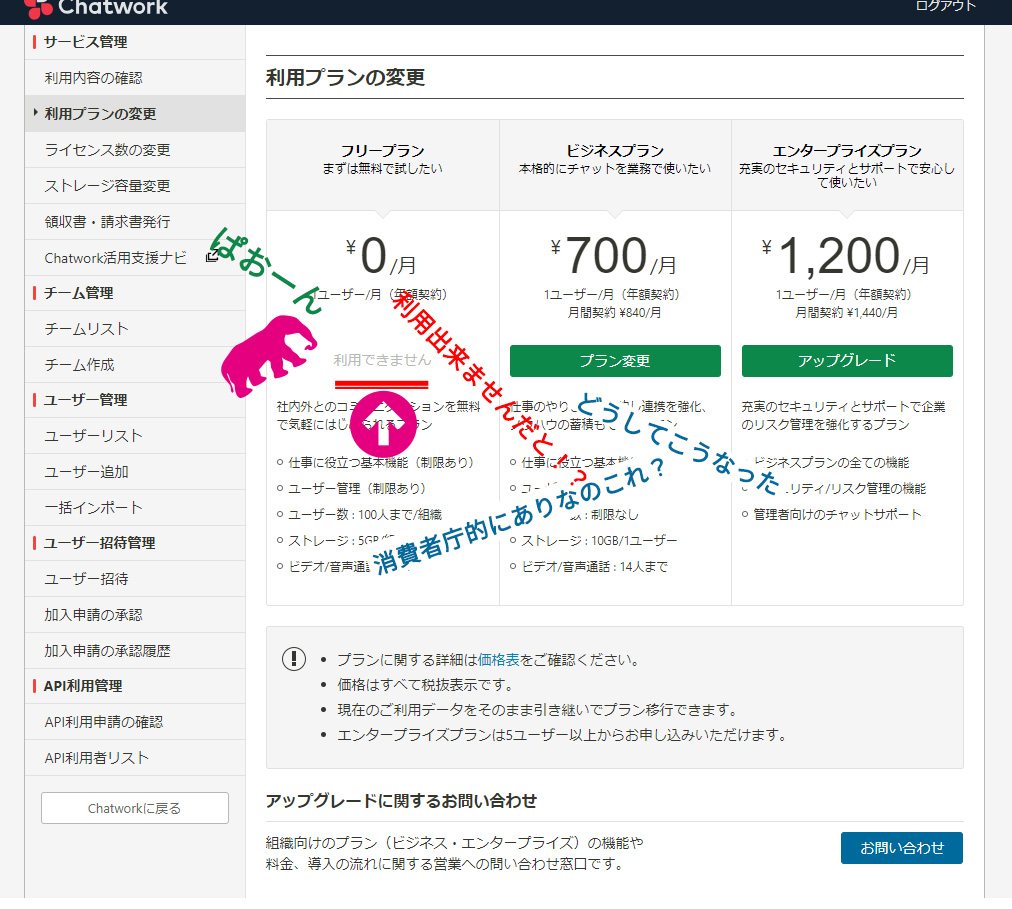Click the ログアウト link in the header

pos(946,6)
